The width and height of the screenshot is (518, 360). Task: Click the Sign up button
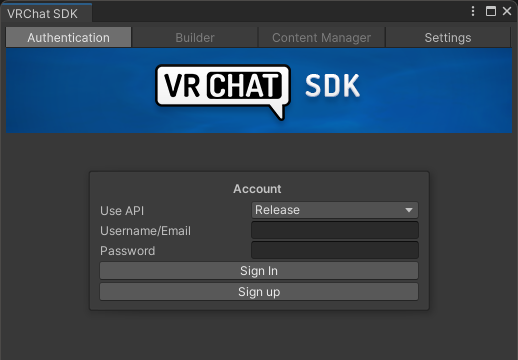[259, 292]
